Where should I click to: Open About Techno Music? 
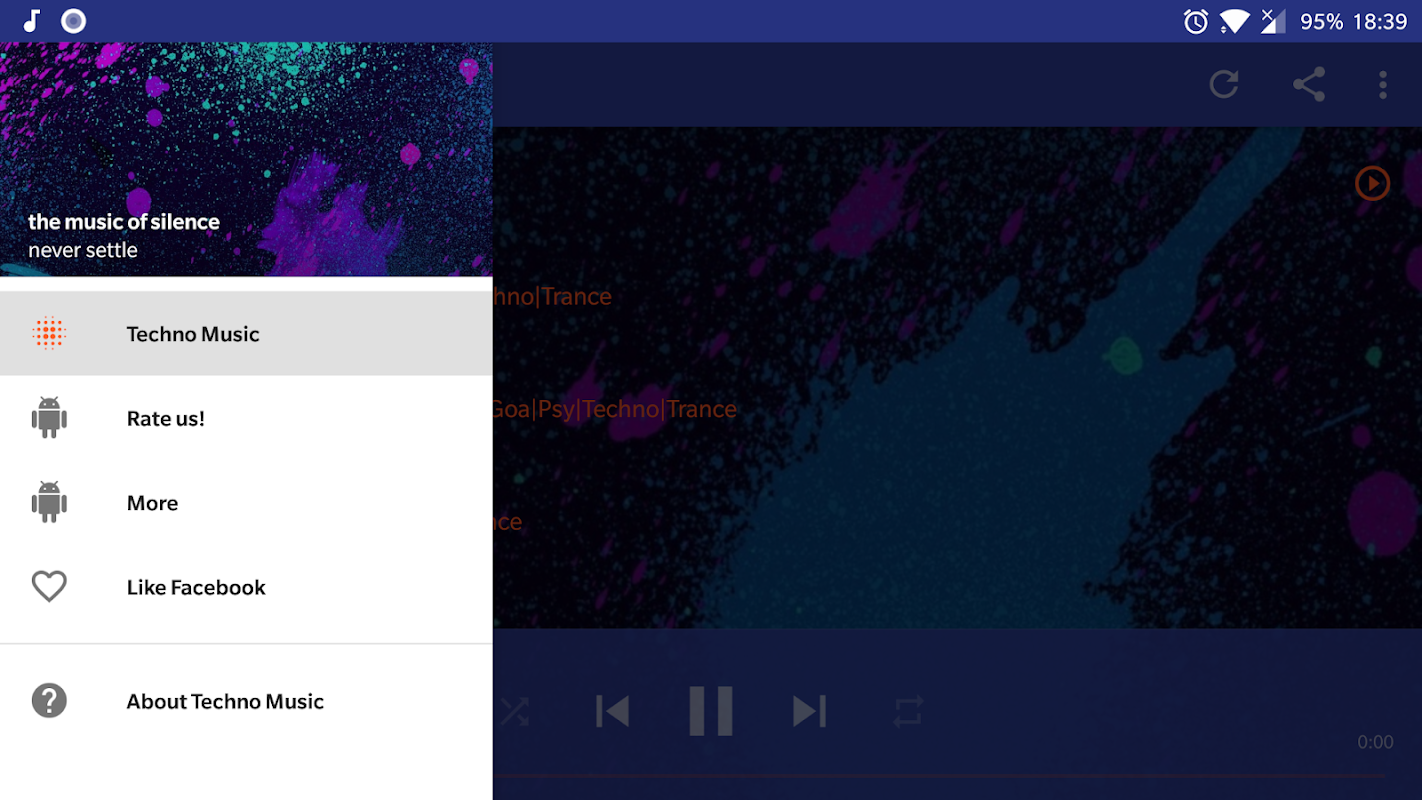coord(246,701)
